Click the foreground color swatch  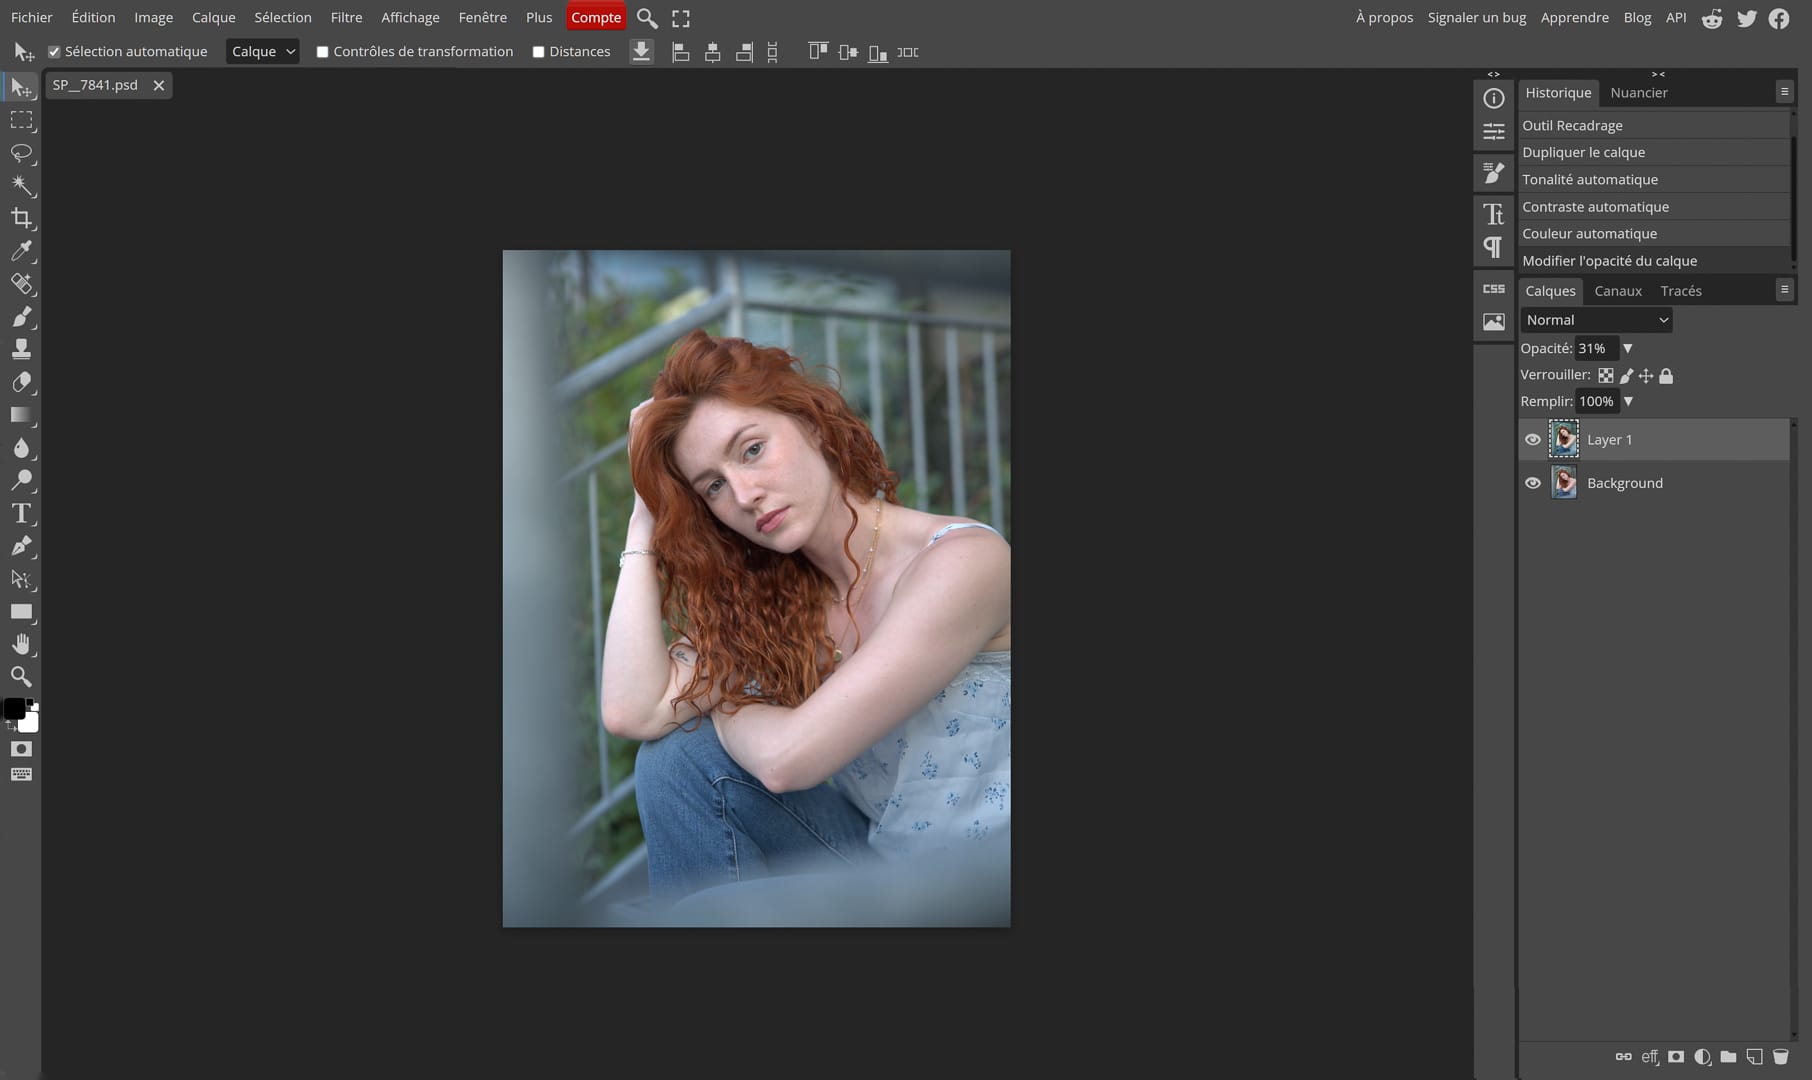coord(14,709)
